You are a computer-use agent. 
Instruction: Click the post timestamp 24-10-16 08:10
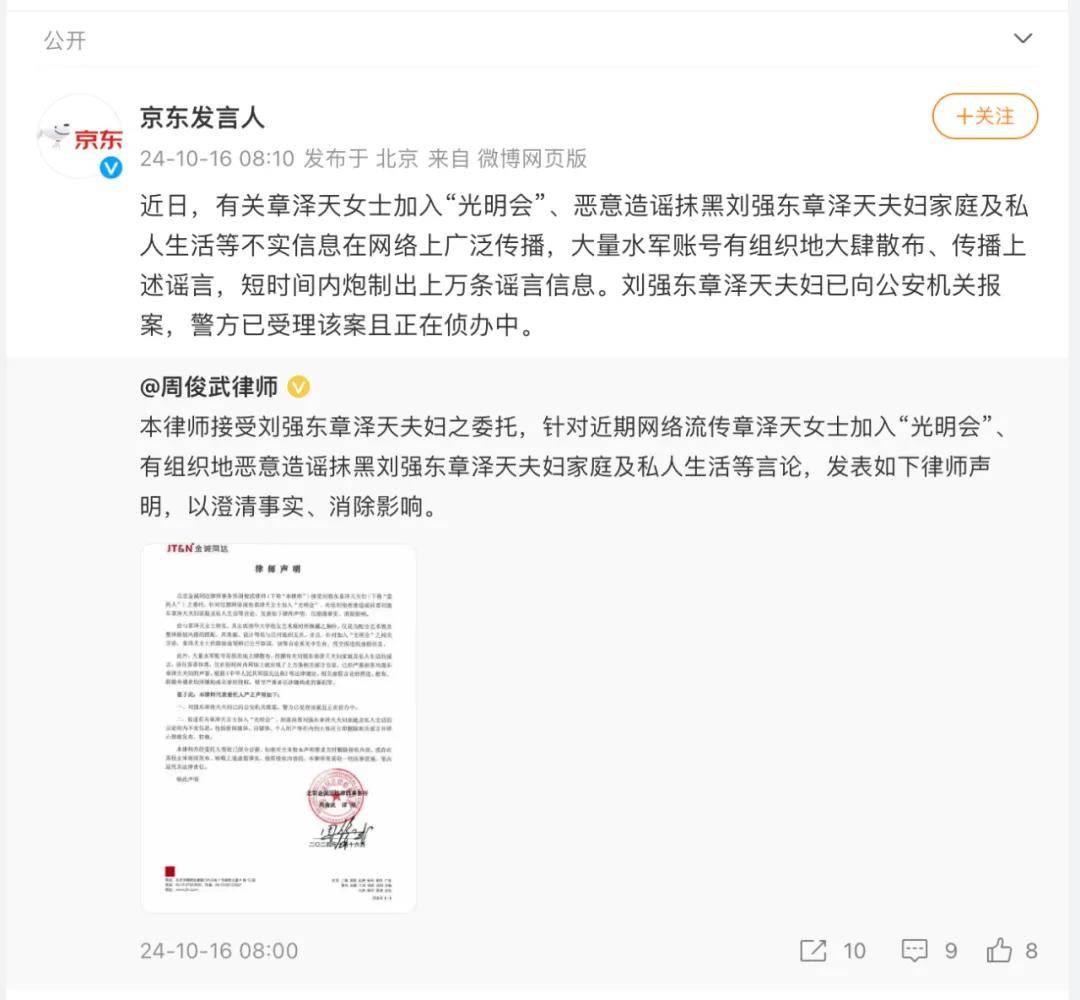217,159
